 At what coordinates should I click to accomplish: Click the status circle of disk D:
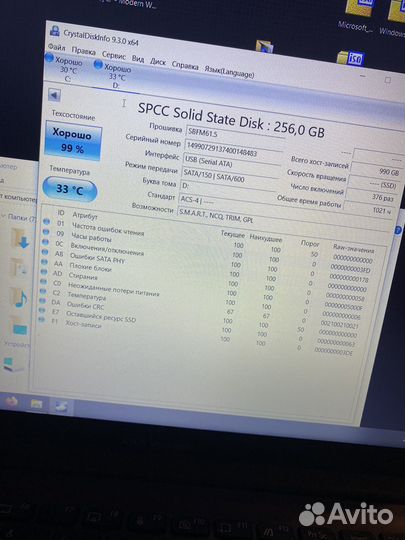click(98, 64)
